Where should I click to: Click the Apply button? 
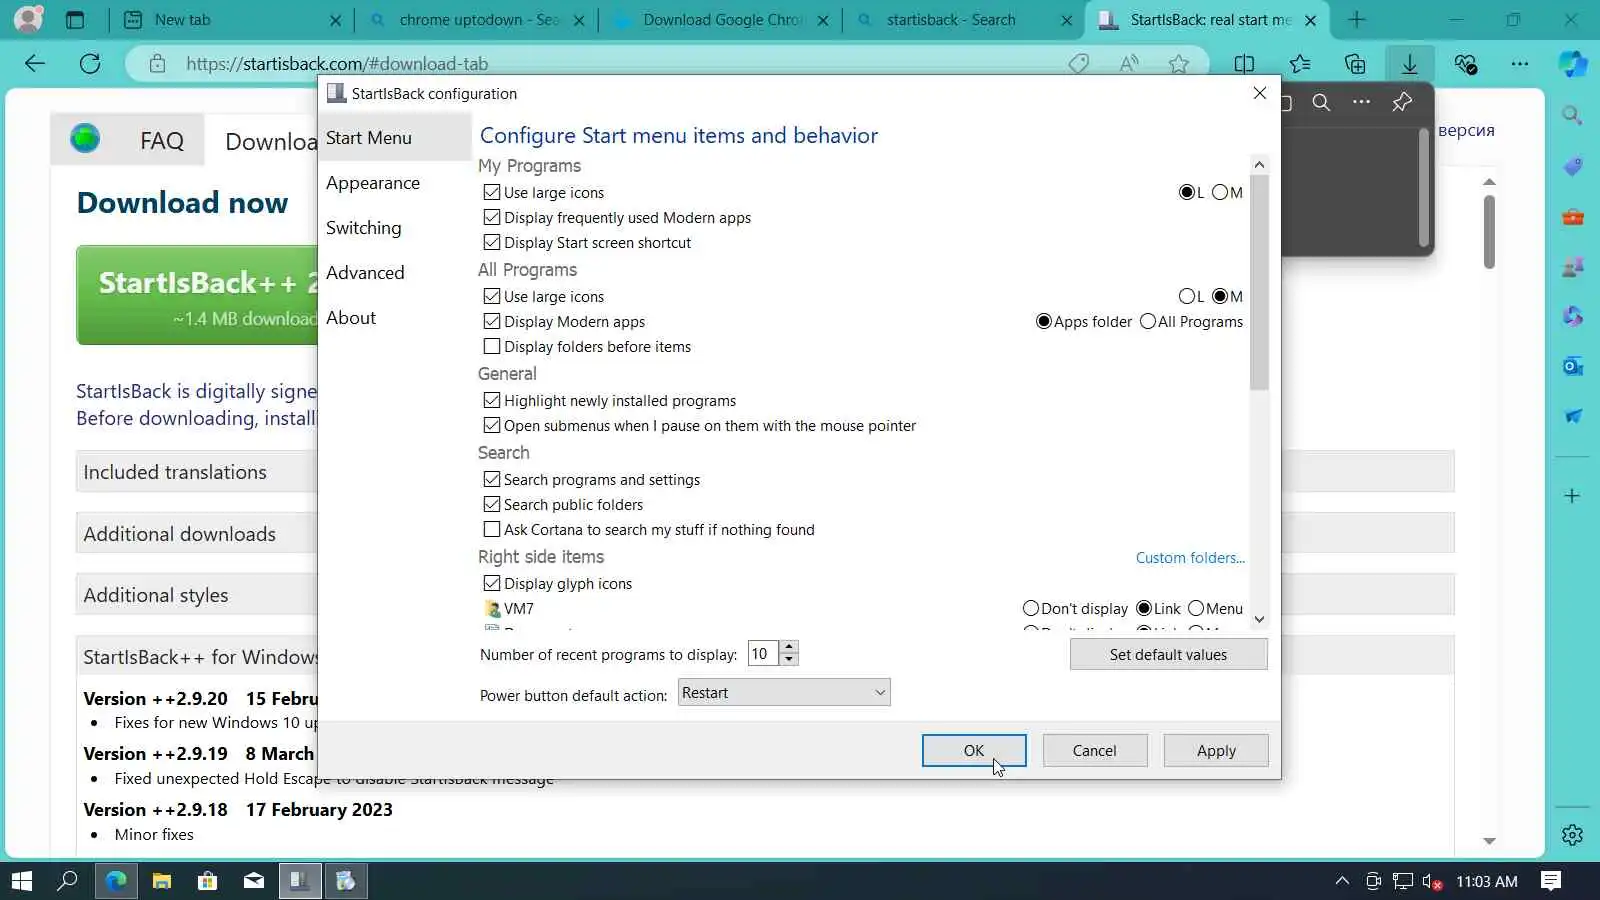(1216, 751)
